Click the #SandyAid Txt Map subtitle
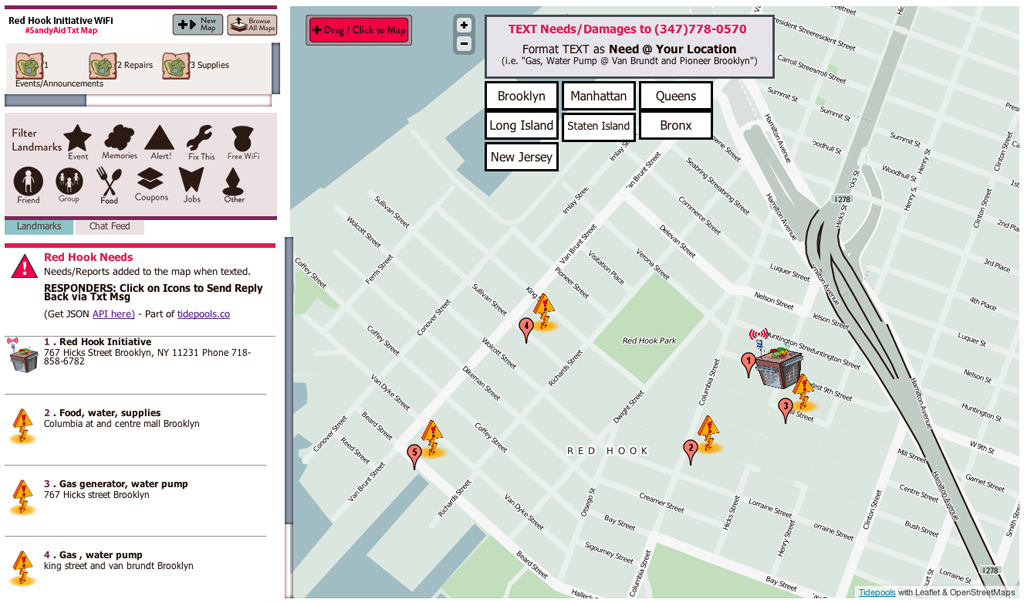 [61, 31]
